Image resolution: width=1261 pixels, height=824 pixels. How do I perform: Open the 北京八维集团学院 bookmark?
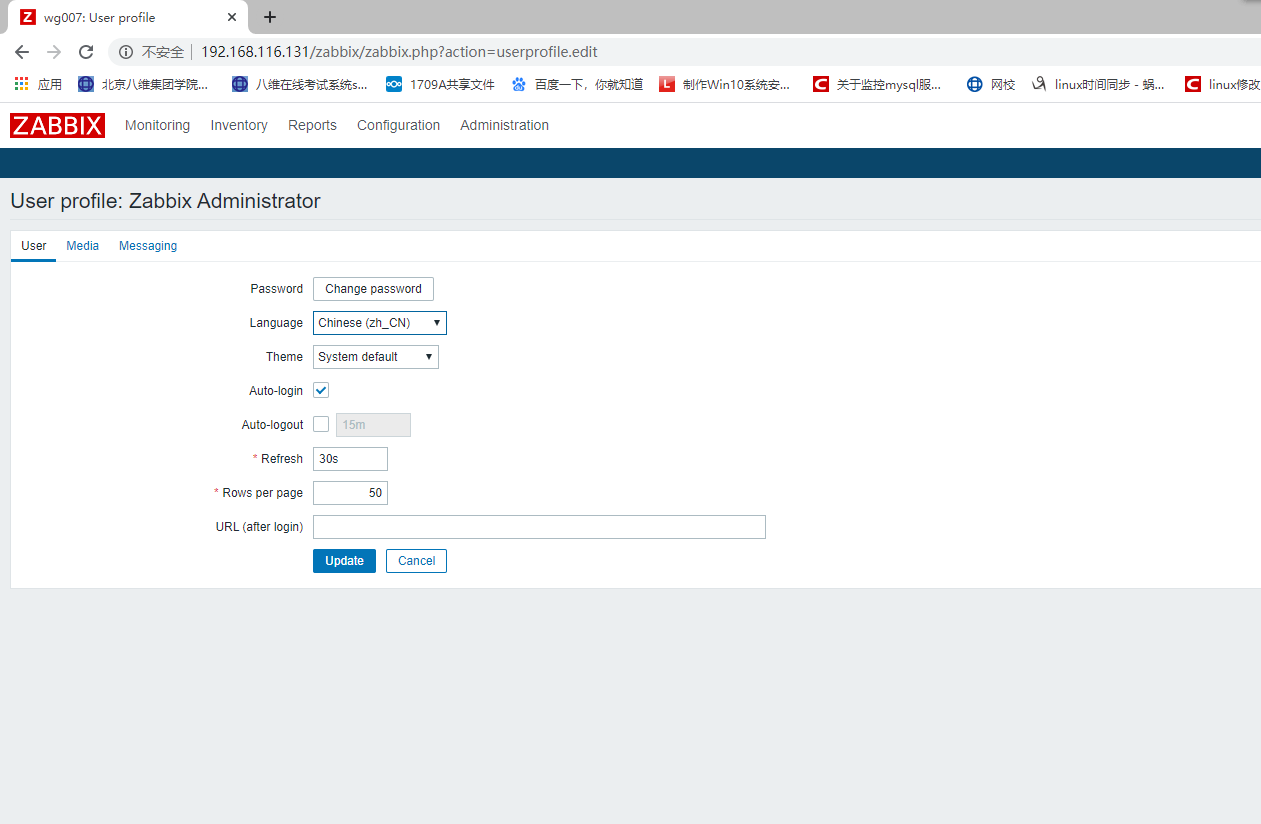143,85
